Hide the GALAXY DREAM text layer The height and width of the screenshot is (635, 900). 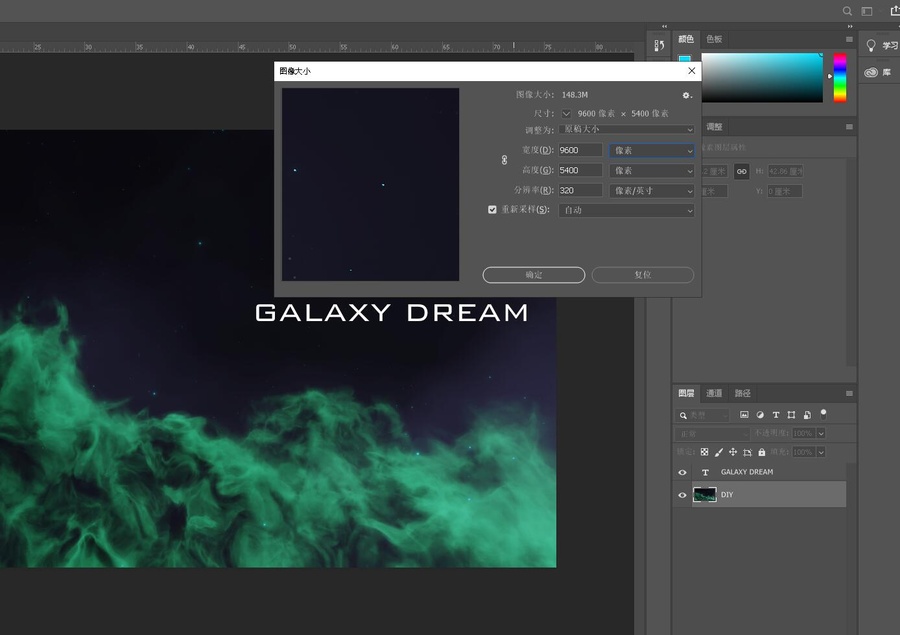682,473
